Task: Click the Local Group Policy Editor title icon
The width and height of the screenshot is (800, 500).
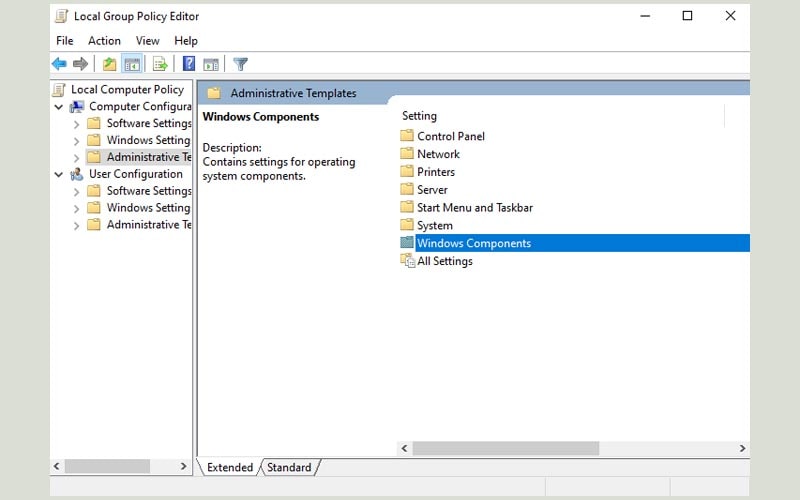Action: point(61,16)
